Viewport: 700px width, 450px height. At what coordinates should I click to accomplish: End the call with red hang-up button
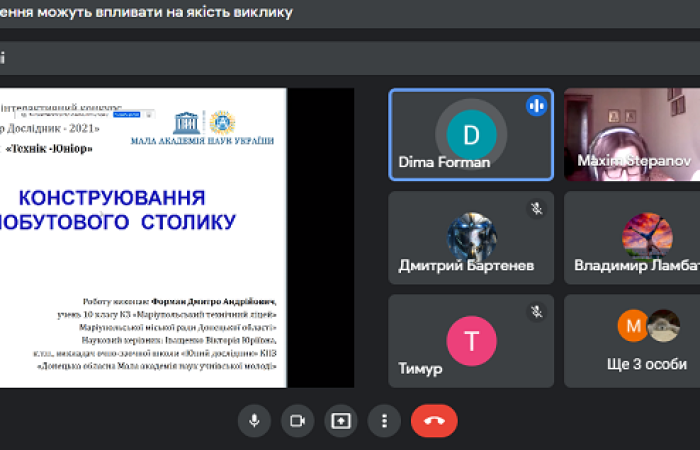[x=434, y=421]
